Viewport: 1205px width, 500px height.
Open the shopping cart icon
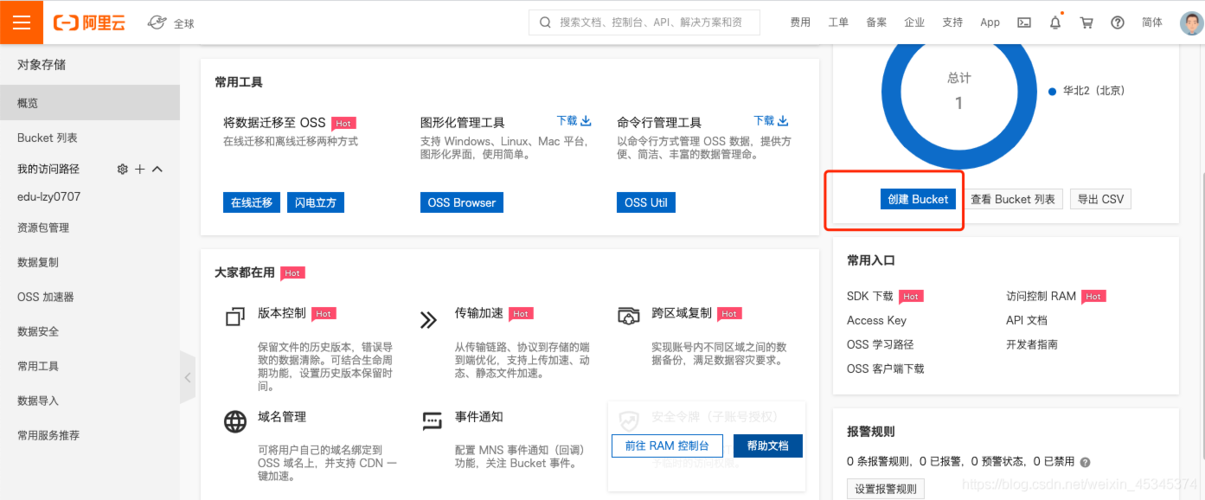point(1086,23)
